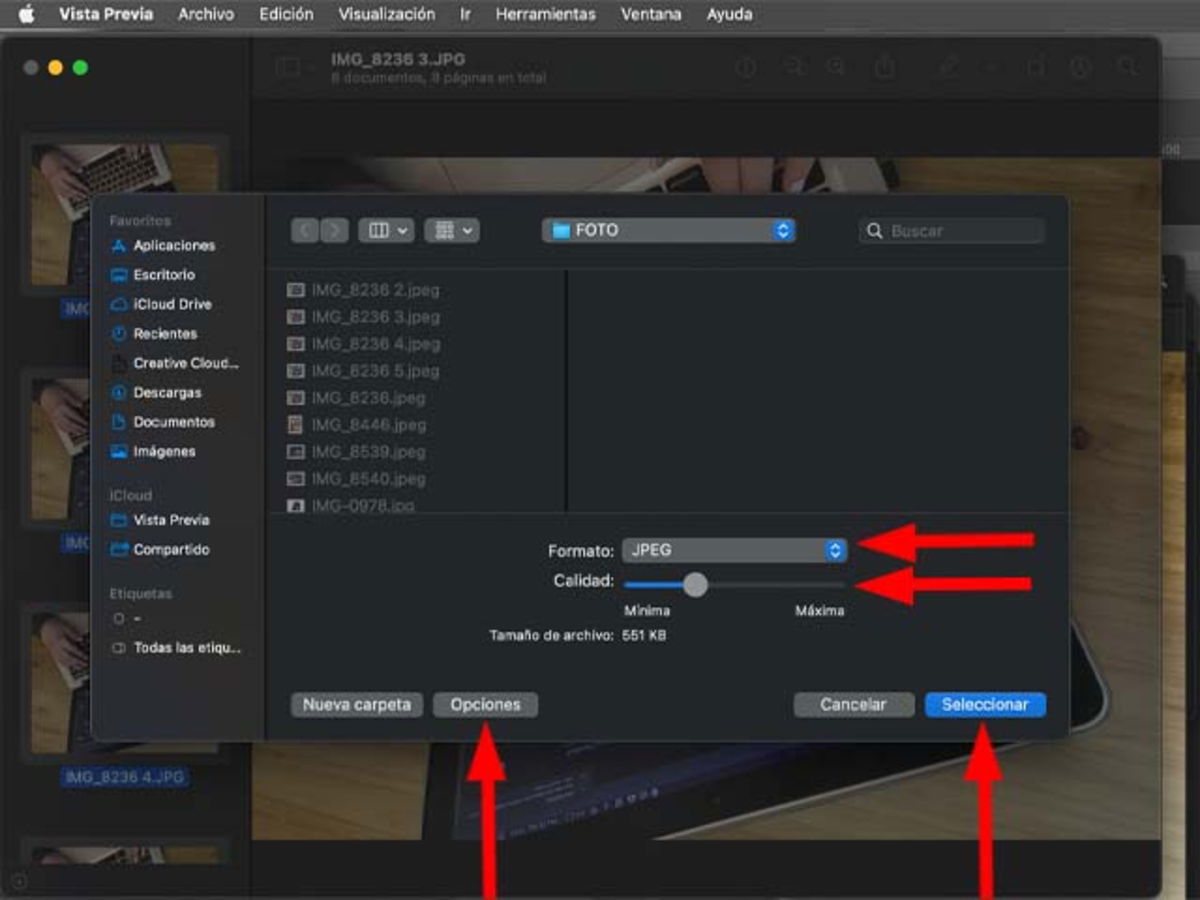Image resolution: width=1200 pixels, height=900 pixels.
Task: Open the Apple menu
Action: pos(26,14)
